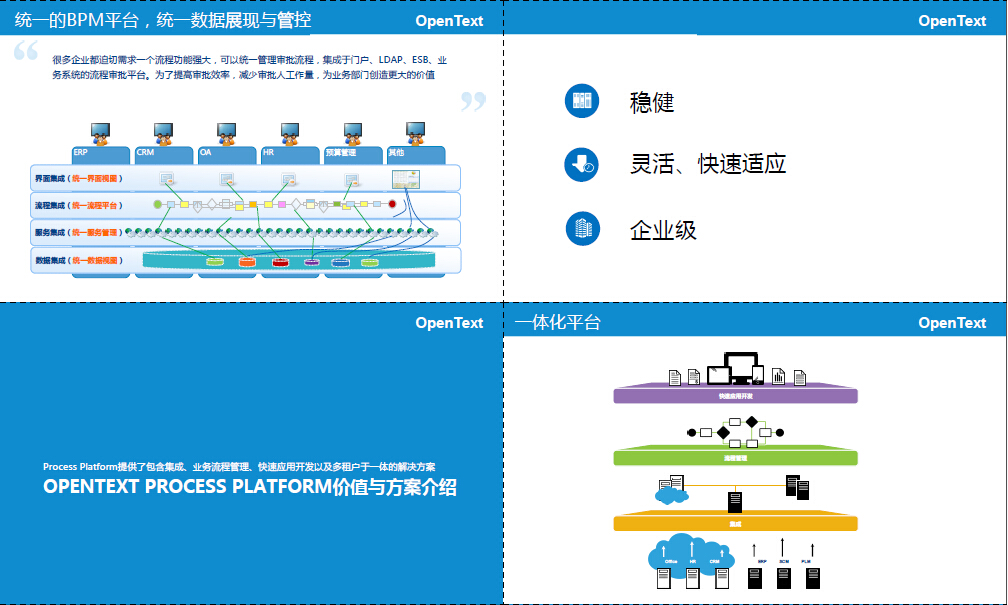Select the ERP column header tab
The width and height of the screenshot is (1008, 605).
pyautogui.click(x=100, y=155)
